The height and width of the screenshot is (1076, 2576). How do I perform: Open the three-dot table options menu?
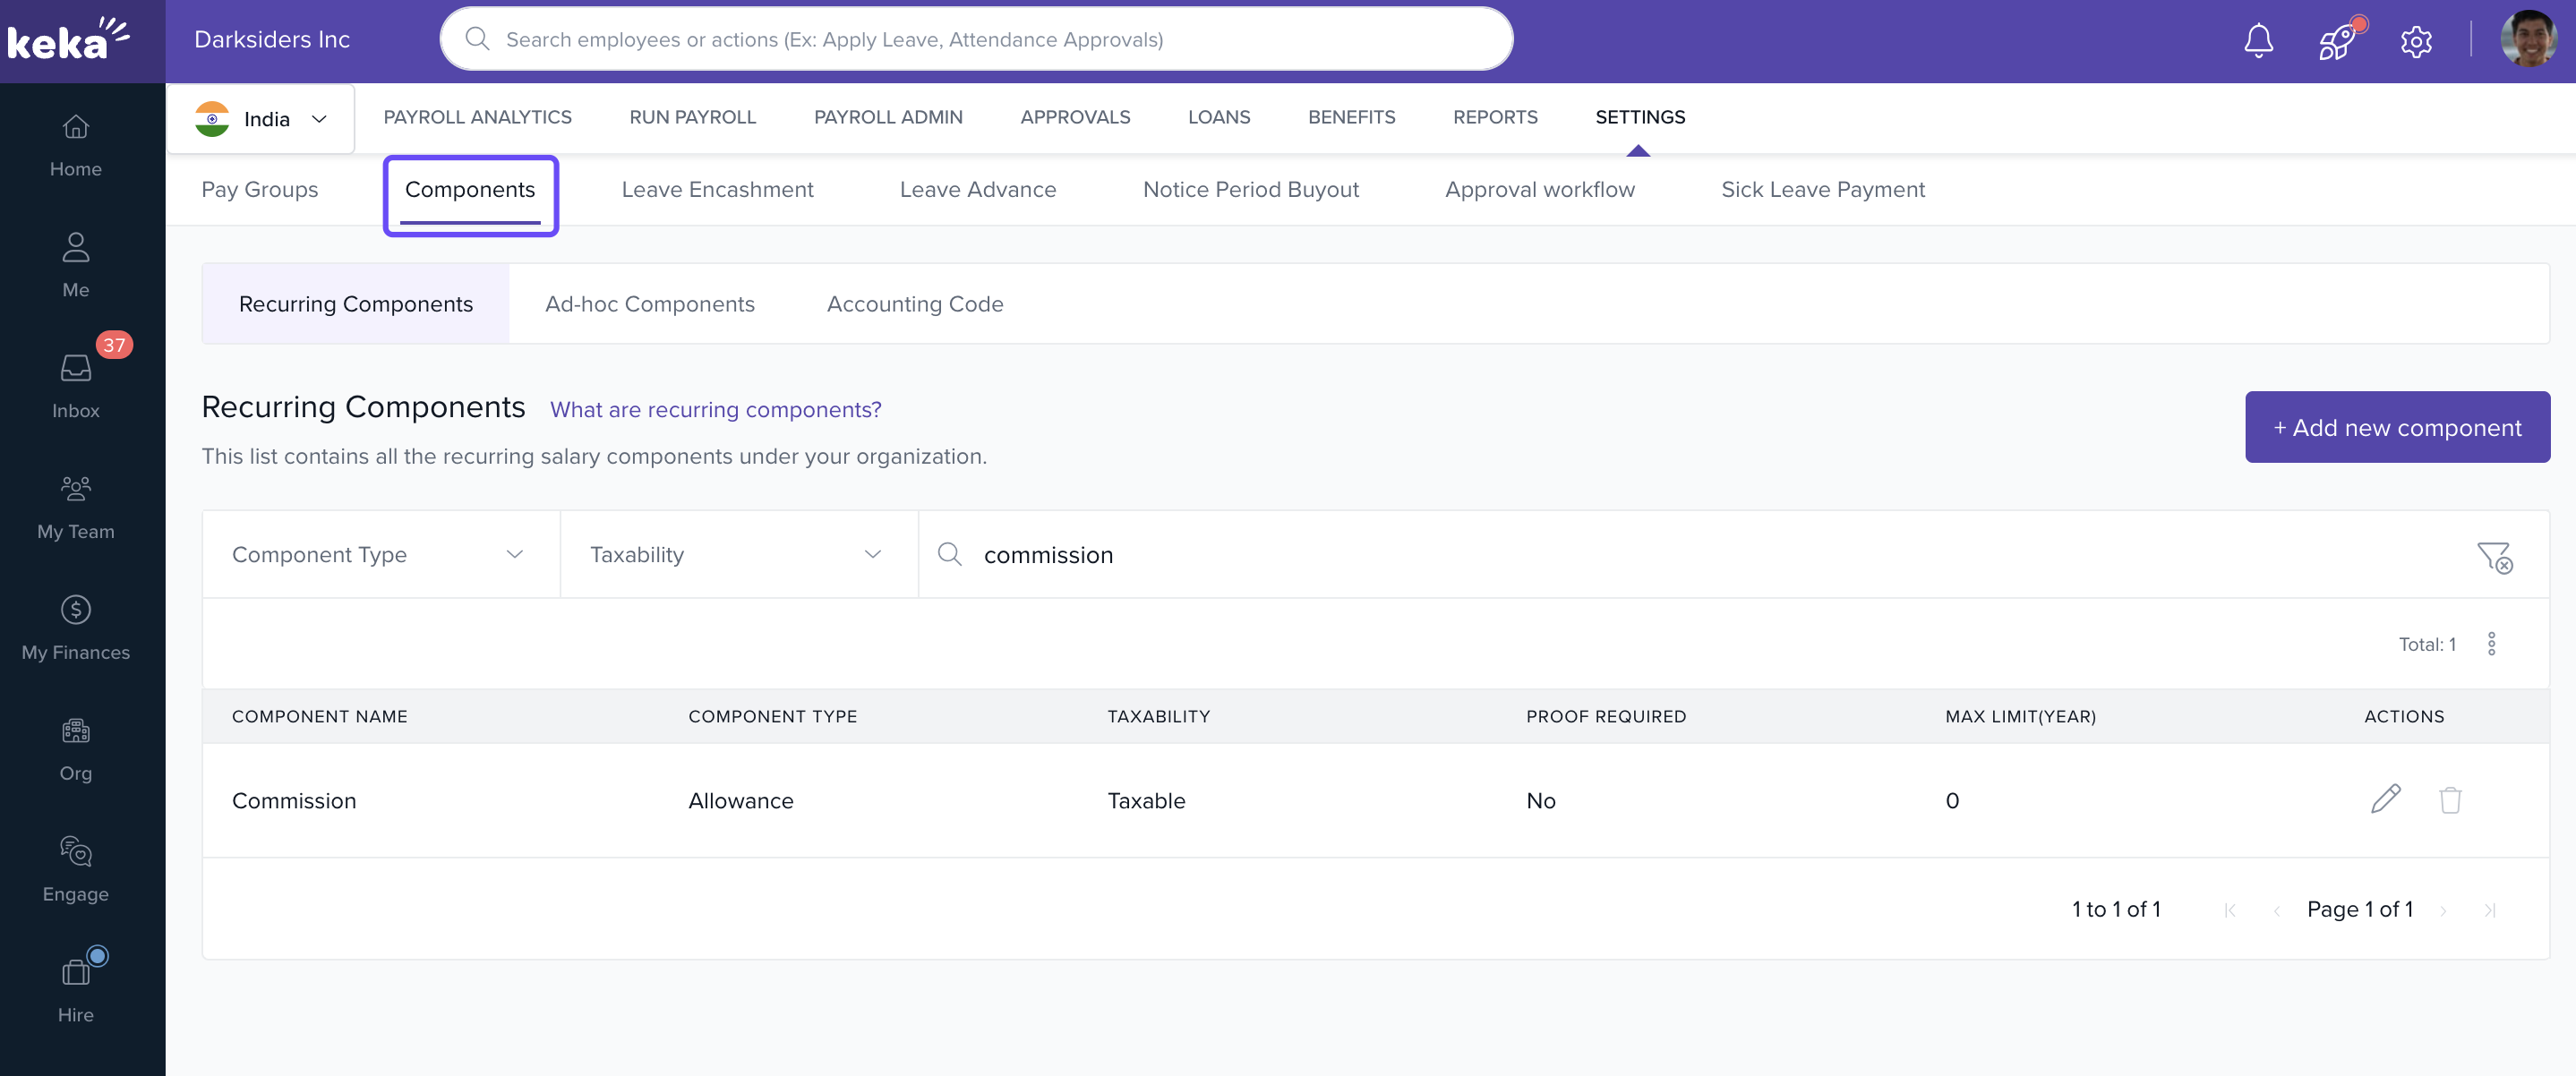(2491, 643)
